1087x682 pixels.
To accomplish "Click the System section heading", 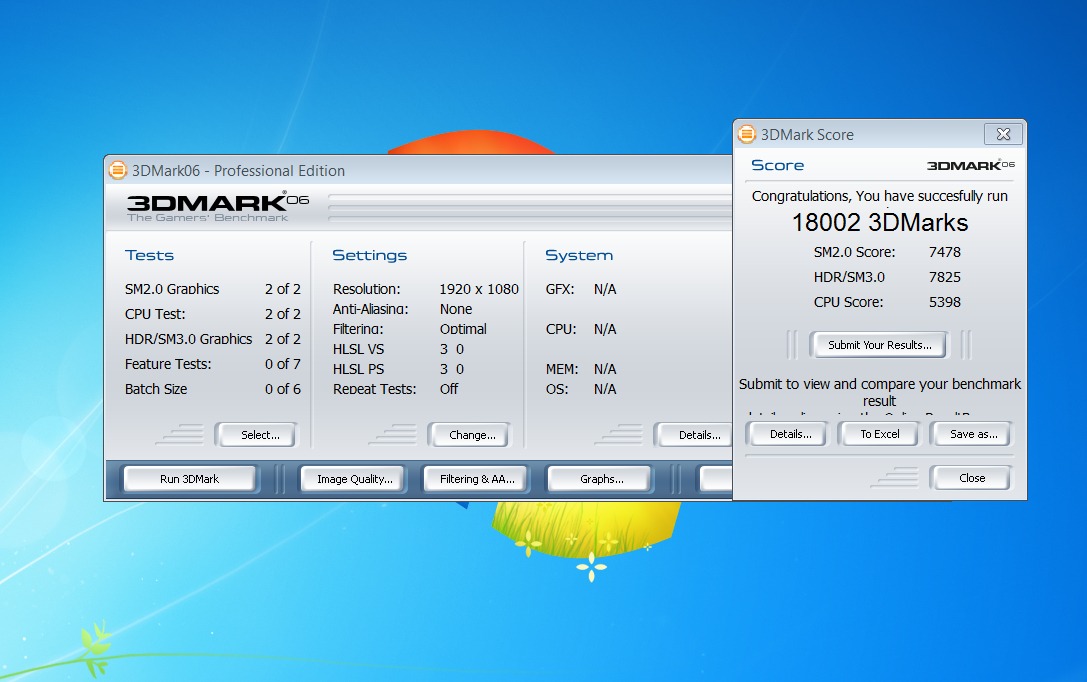I will point(579,255).
